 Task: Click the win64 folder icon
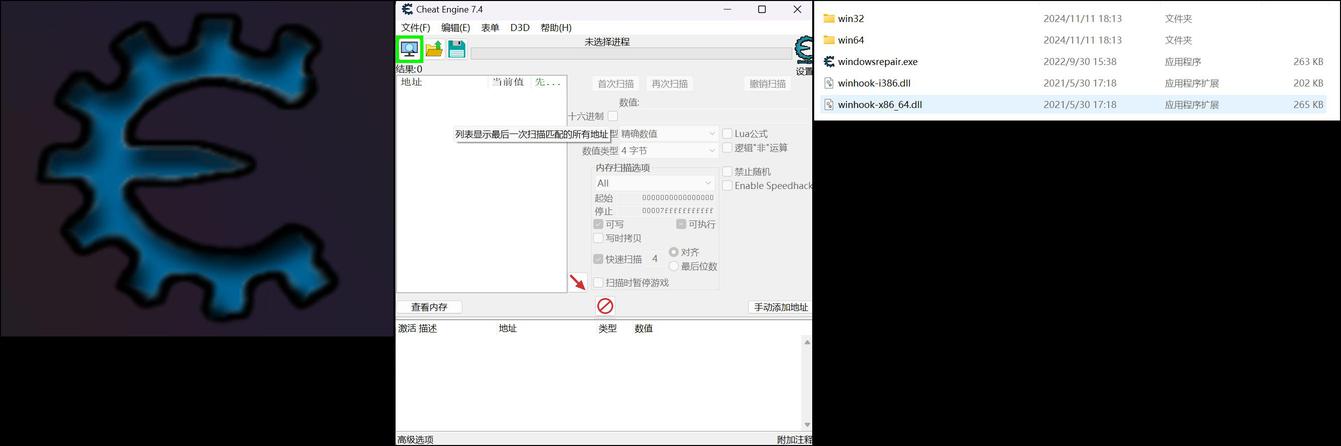coord(828,40)
